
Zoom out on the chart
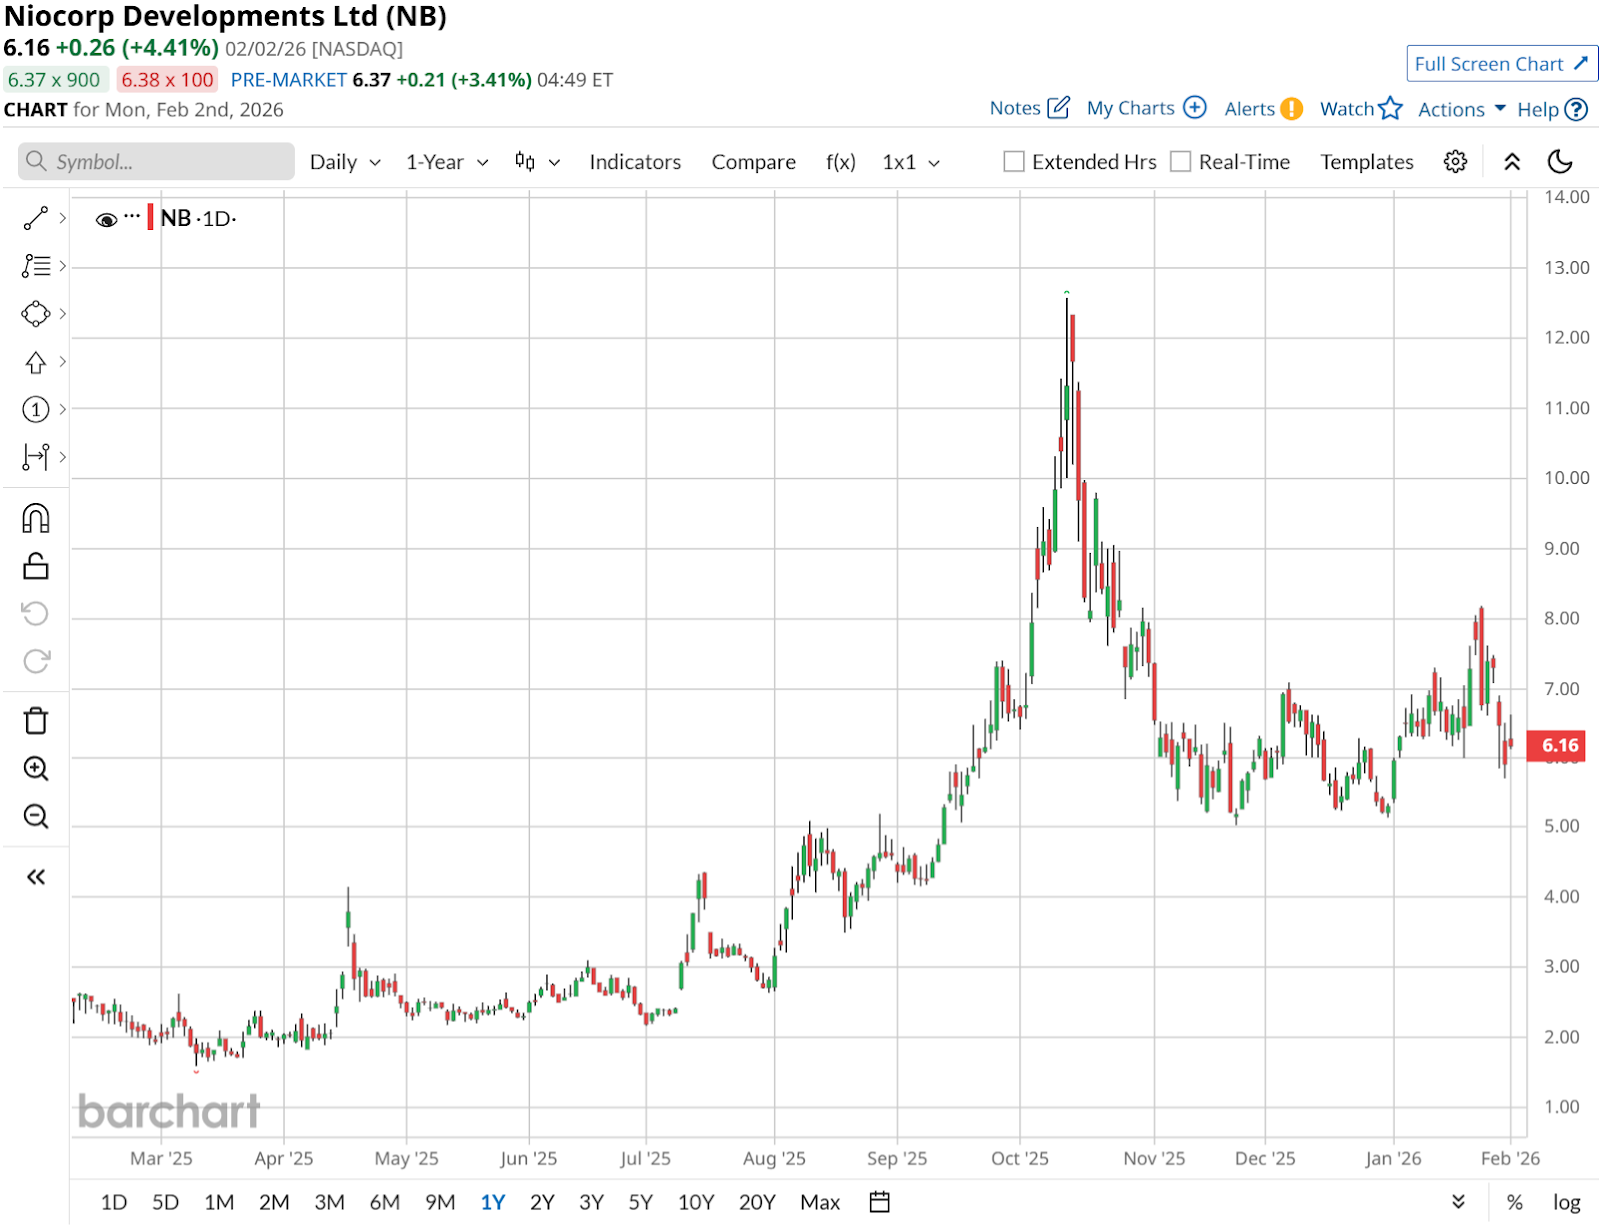[x=35, y=816]
